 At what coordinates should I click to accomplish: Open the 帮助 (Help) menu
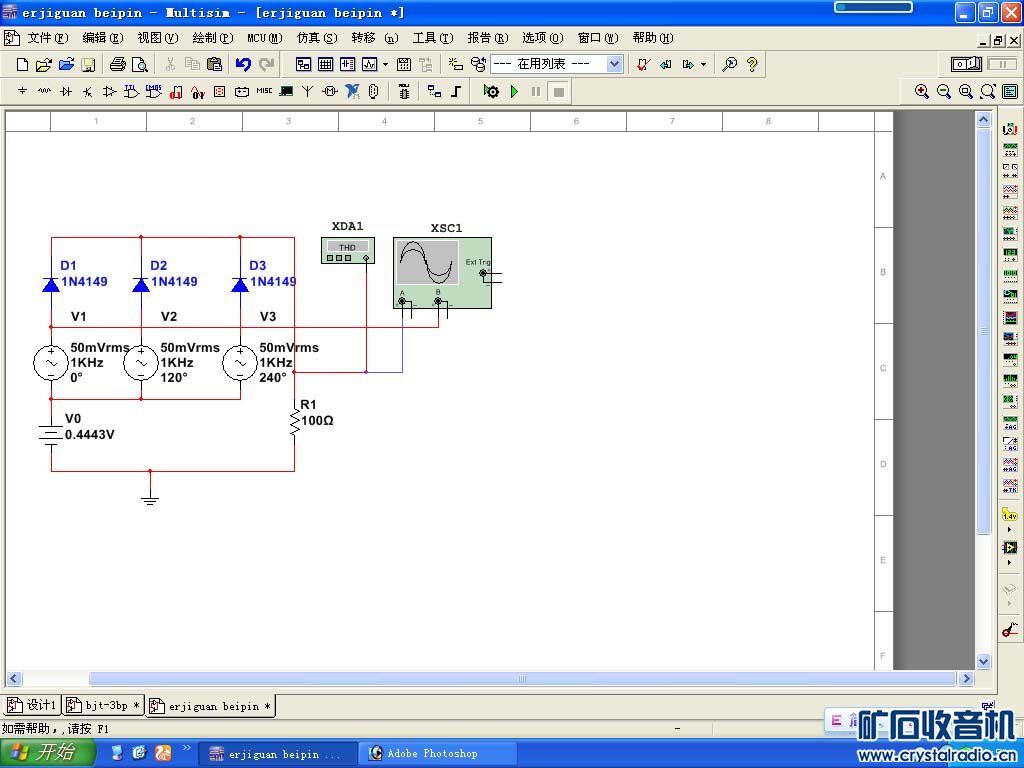[x=652, y=38]
